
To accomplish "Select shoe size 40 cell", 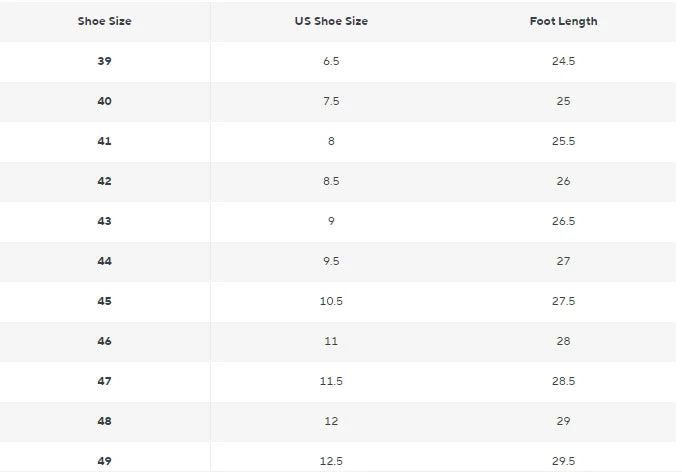I will tap(105, 101).
